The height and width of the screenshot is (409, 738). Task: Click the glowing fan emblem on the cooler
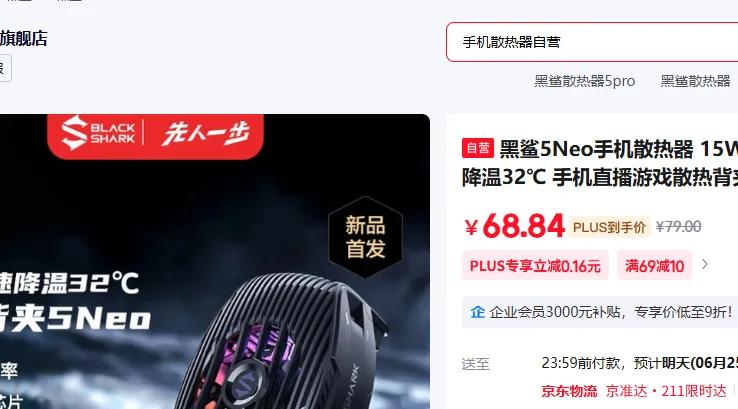point(247,384)
